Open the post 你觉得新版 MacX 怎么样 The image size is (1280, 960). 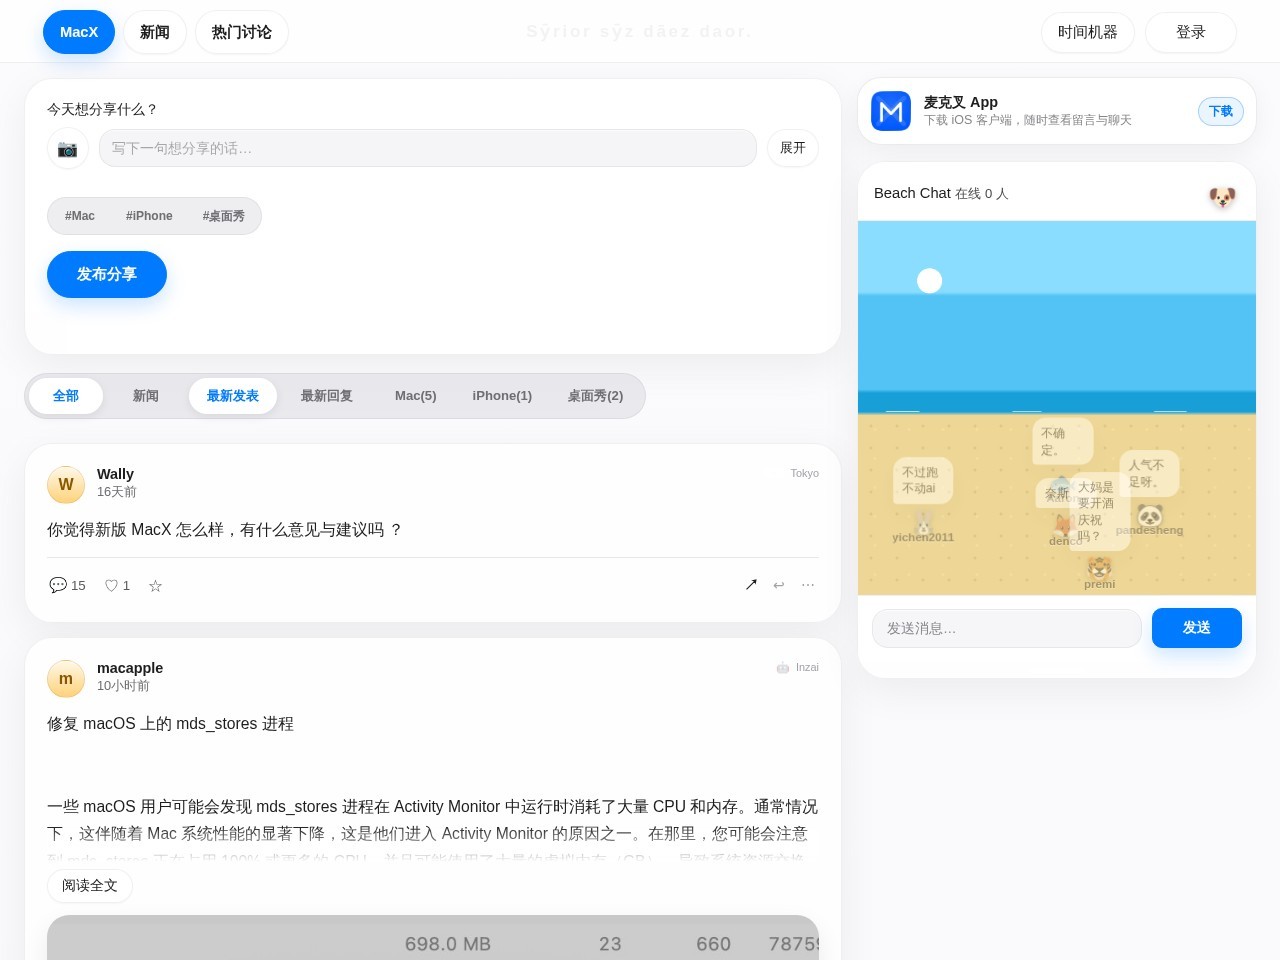pos(224,530)
